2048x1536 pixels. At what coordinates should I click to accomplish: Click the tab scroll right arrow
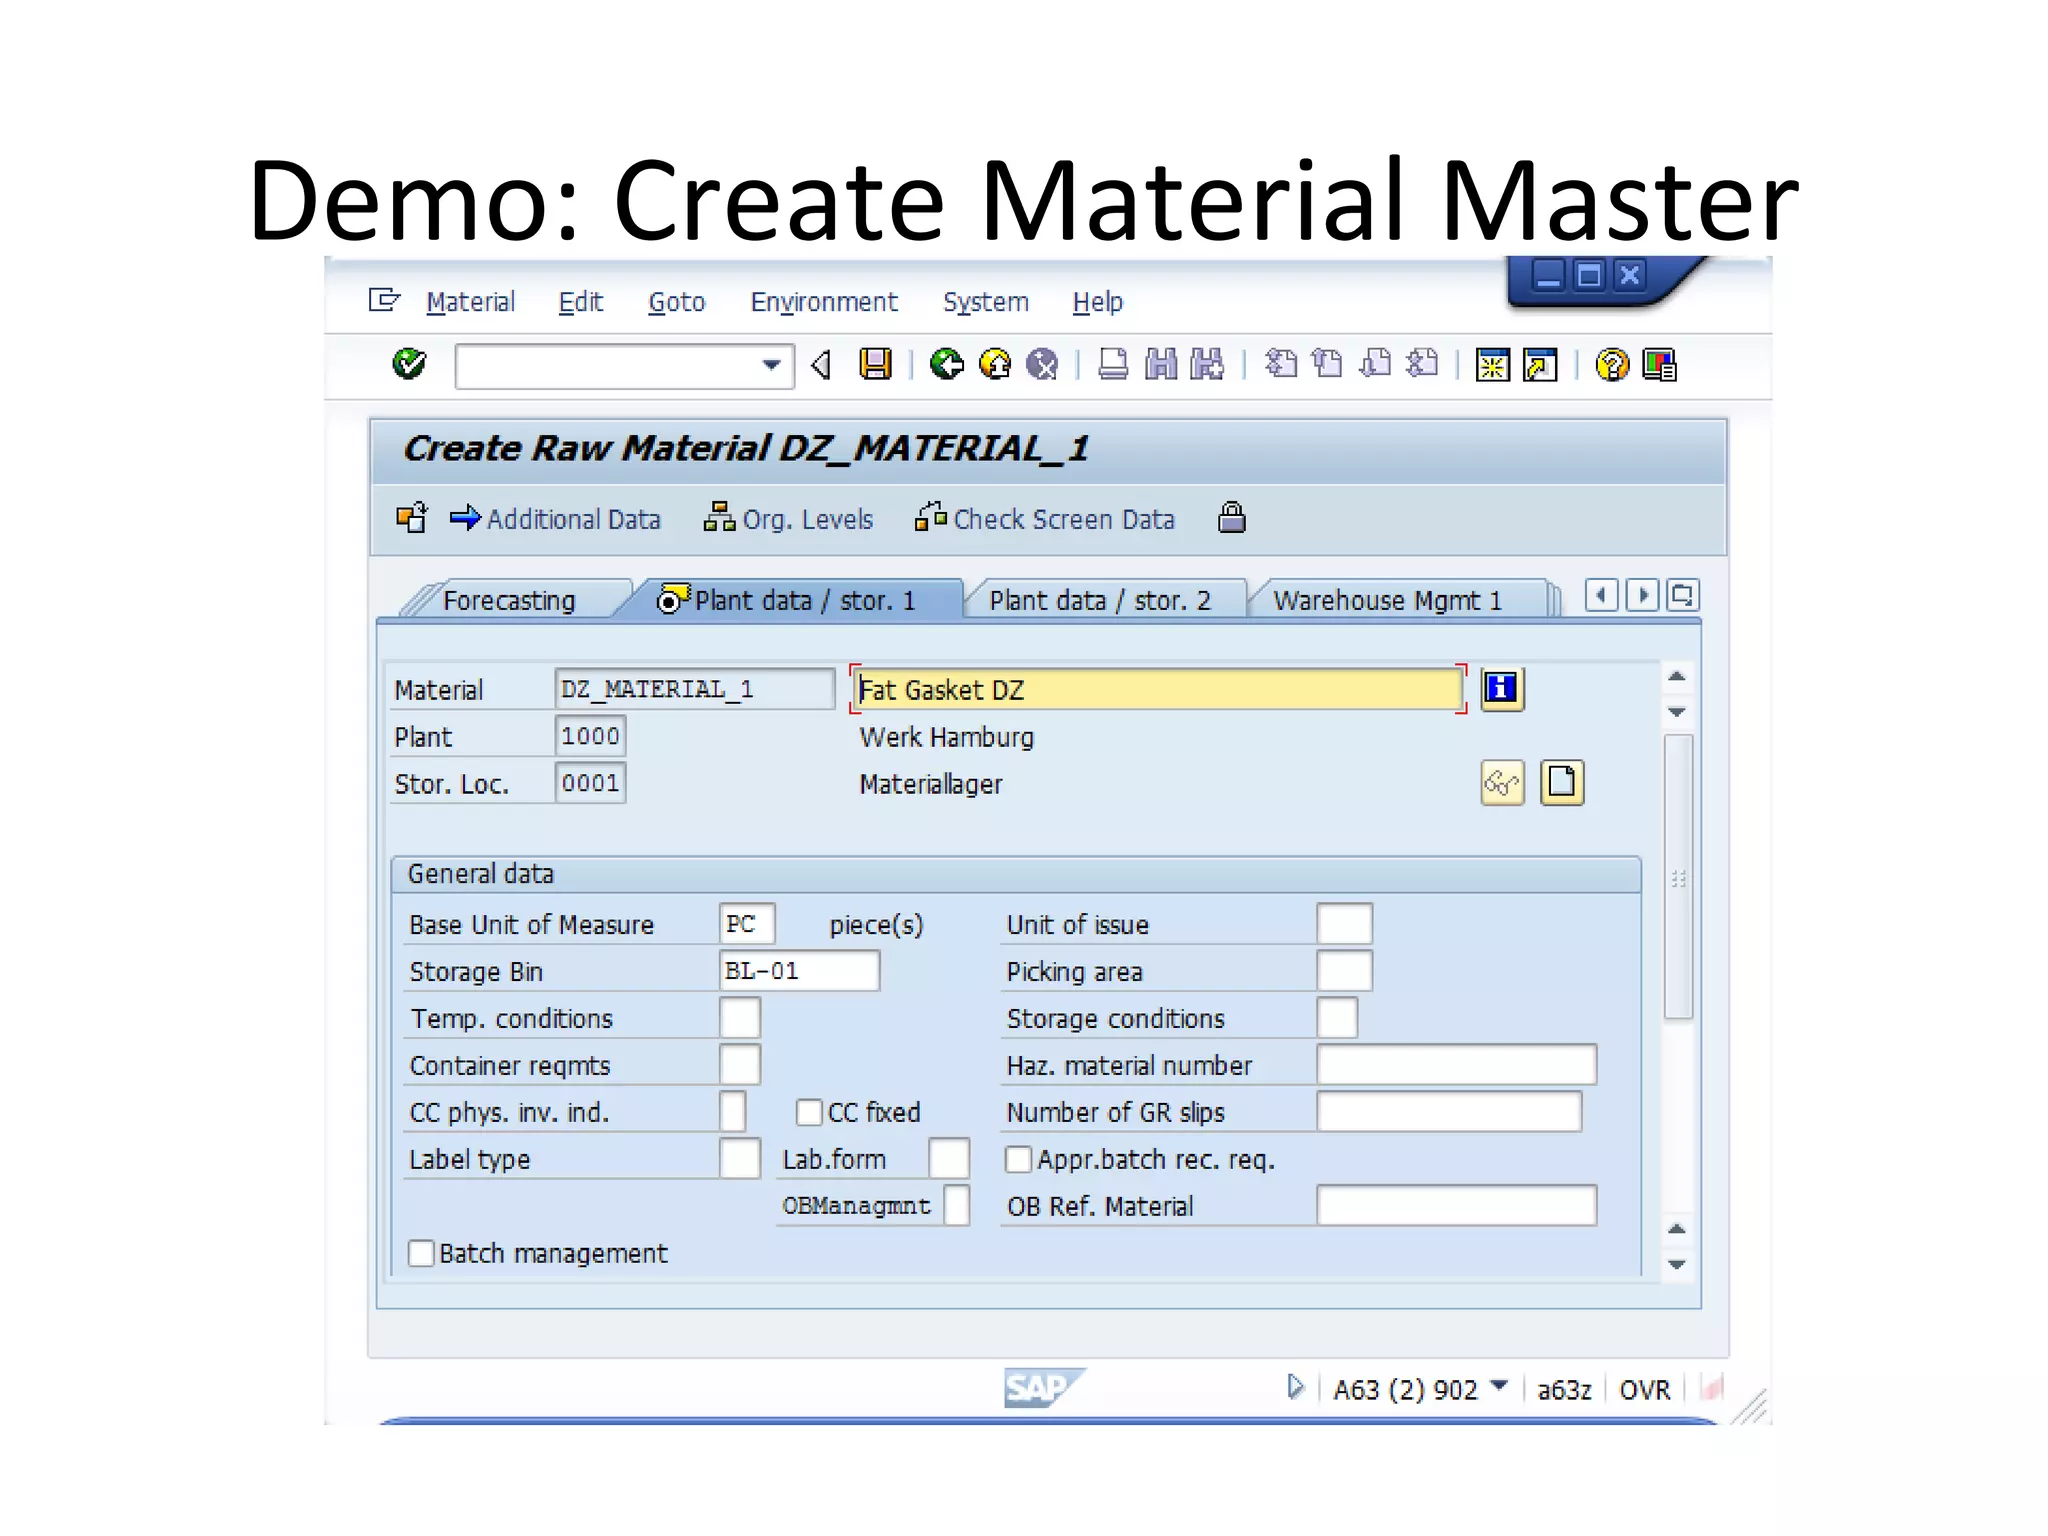[1642, 596]
